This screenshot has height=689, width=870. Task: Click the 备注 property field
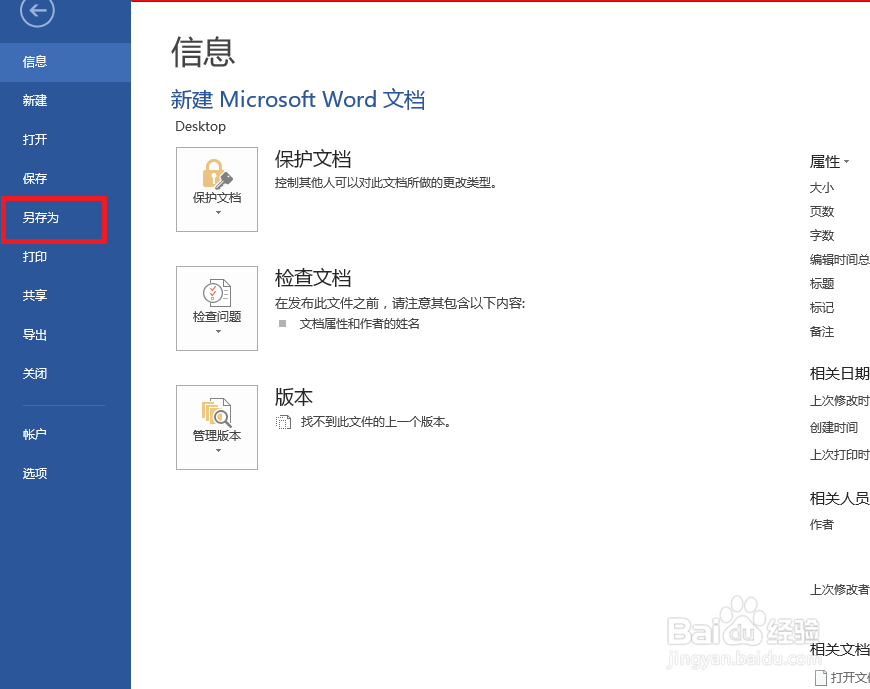822,332
